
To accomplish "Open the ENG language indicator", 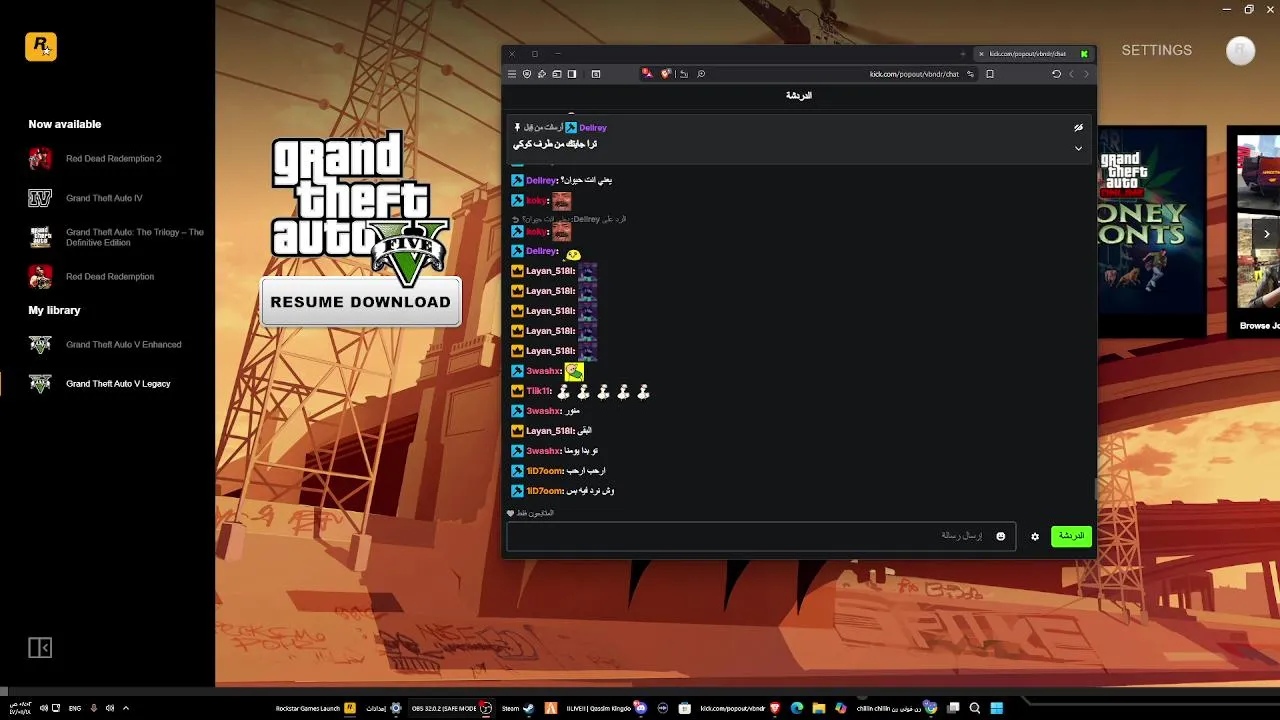I will tap(75, 708).
